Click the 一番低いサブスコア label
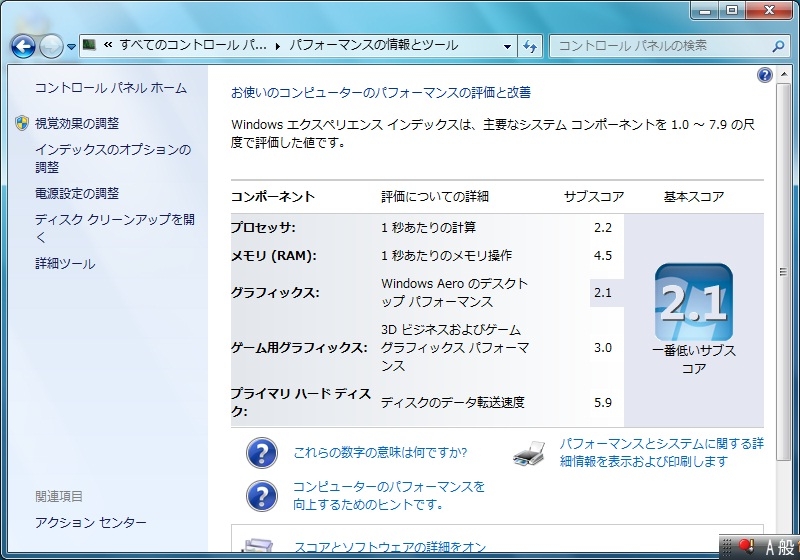 click(x=694, y=360)
